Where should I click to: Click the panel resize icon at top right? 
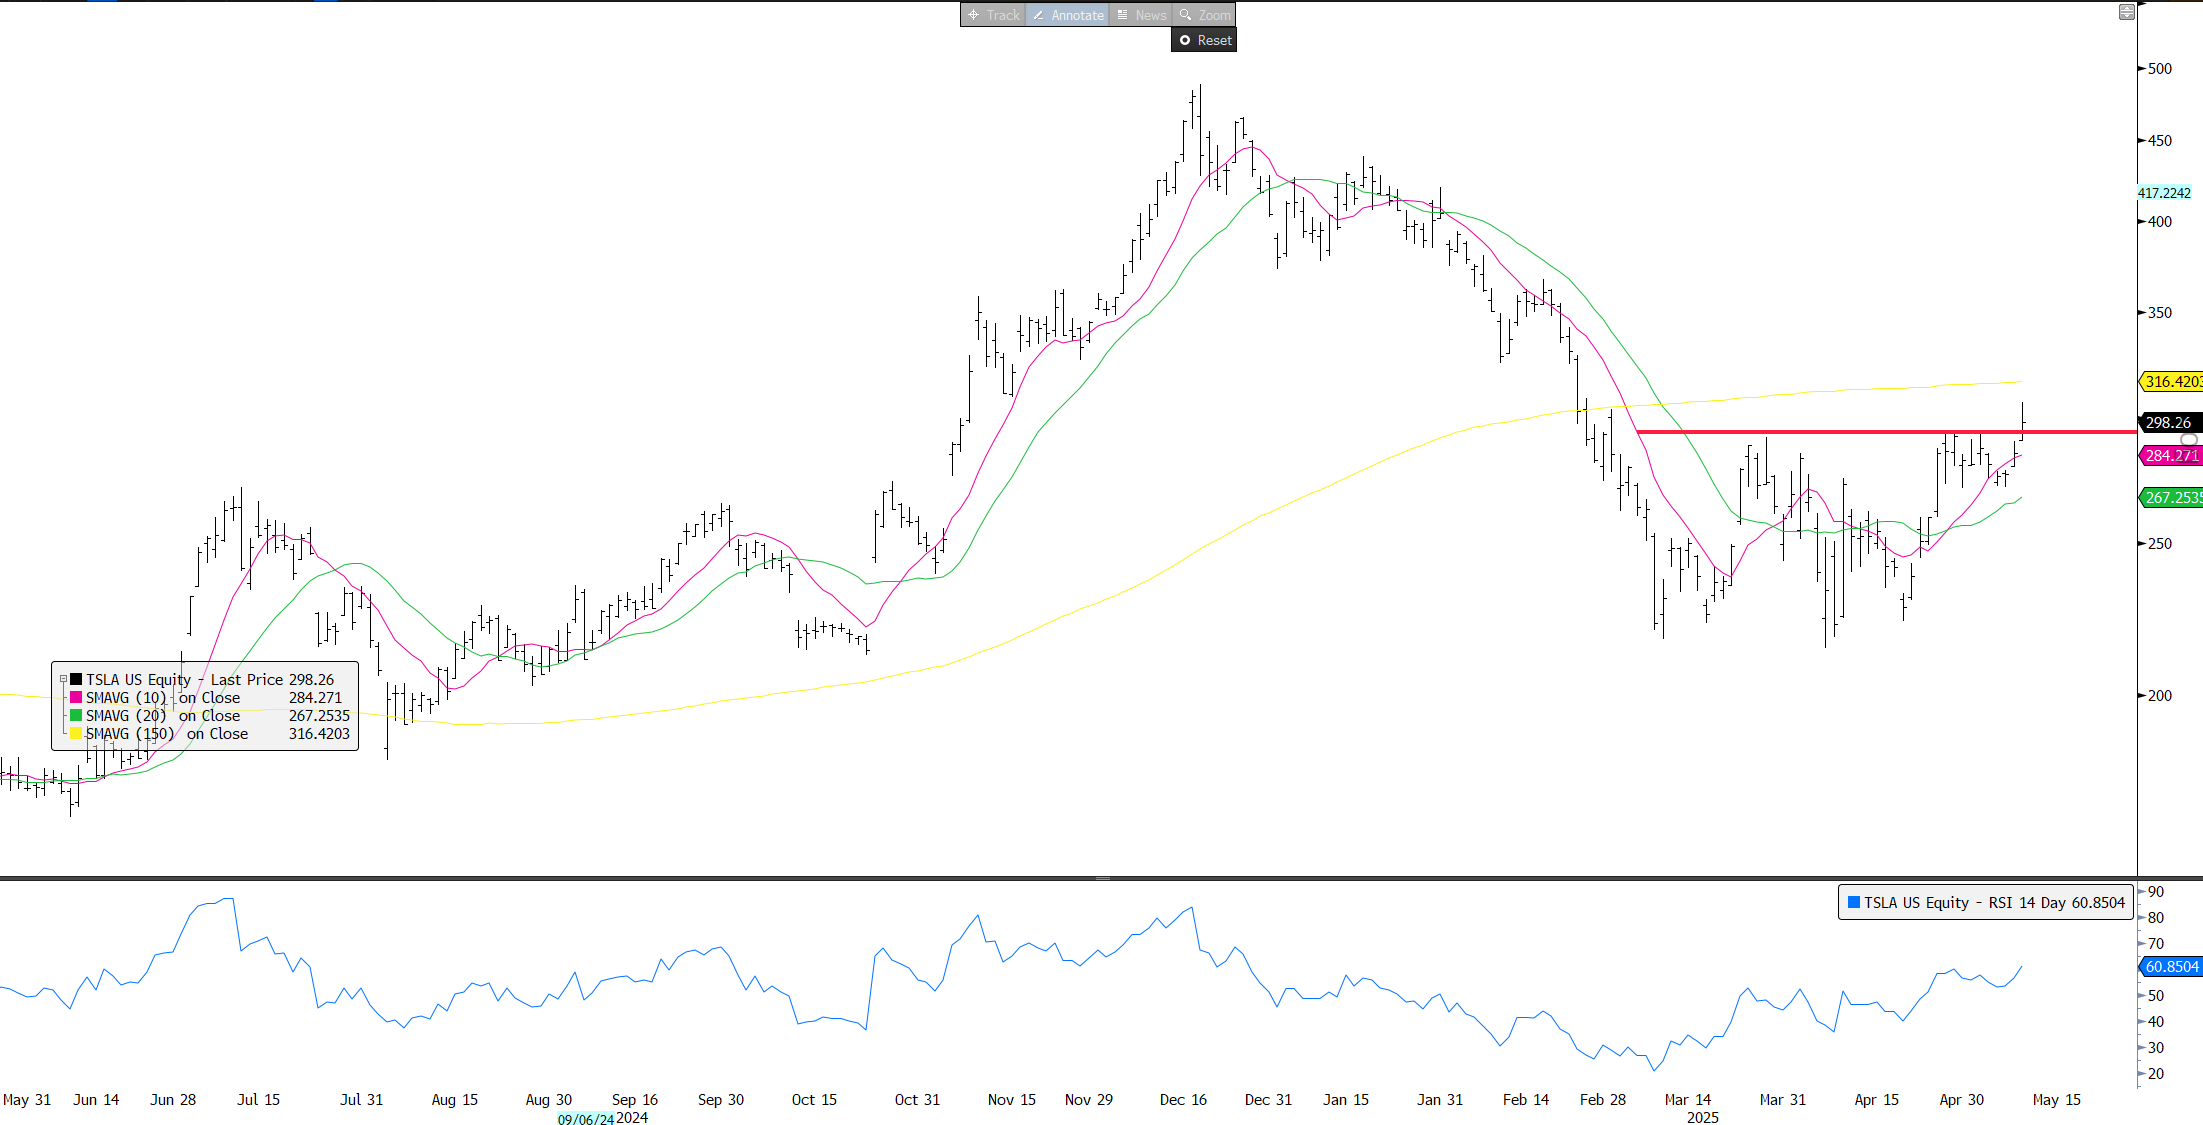(2126, 12)
